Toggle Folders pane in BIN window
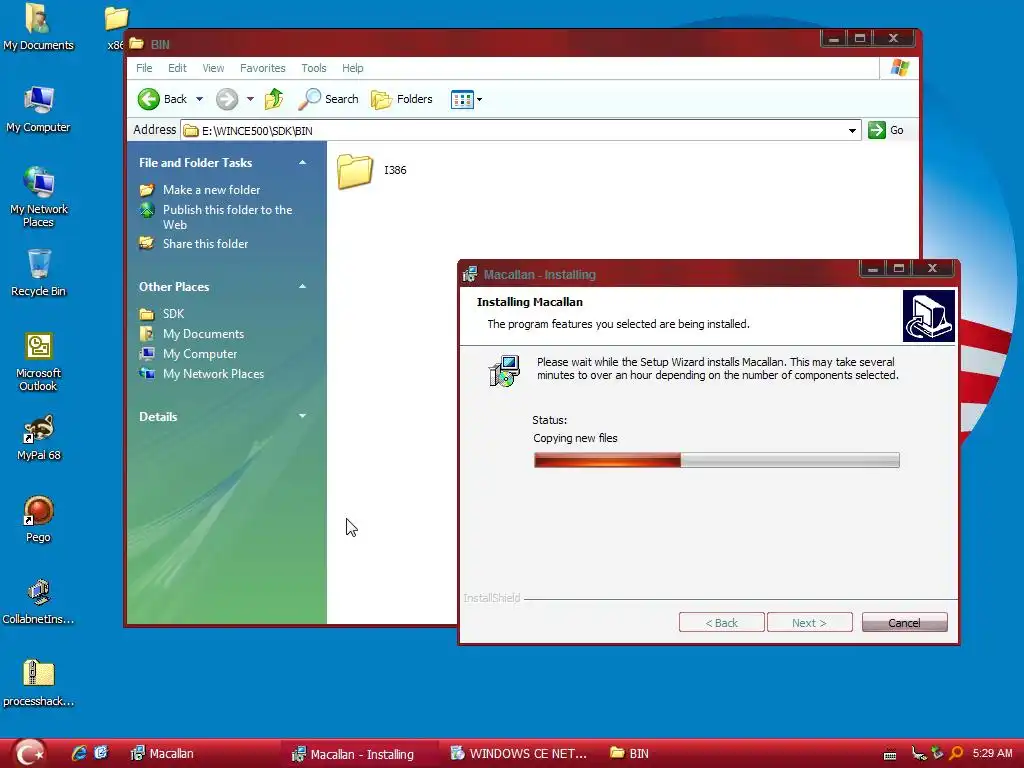The image size is (1024, 768). coord(402,99)
